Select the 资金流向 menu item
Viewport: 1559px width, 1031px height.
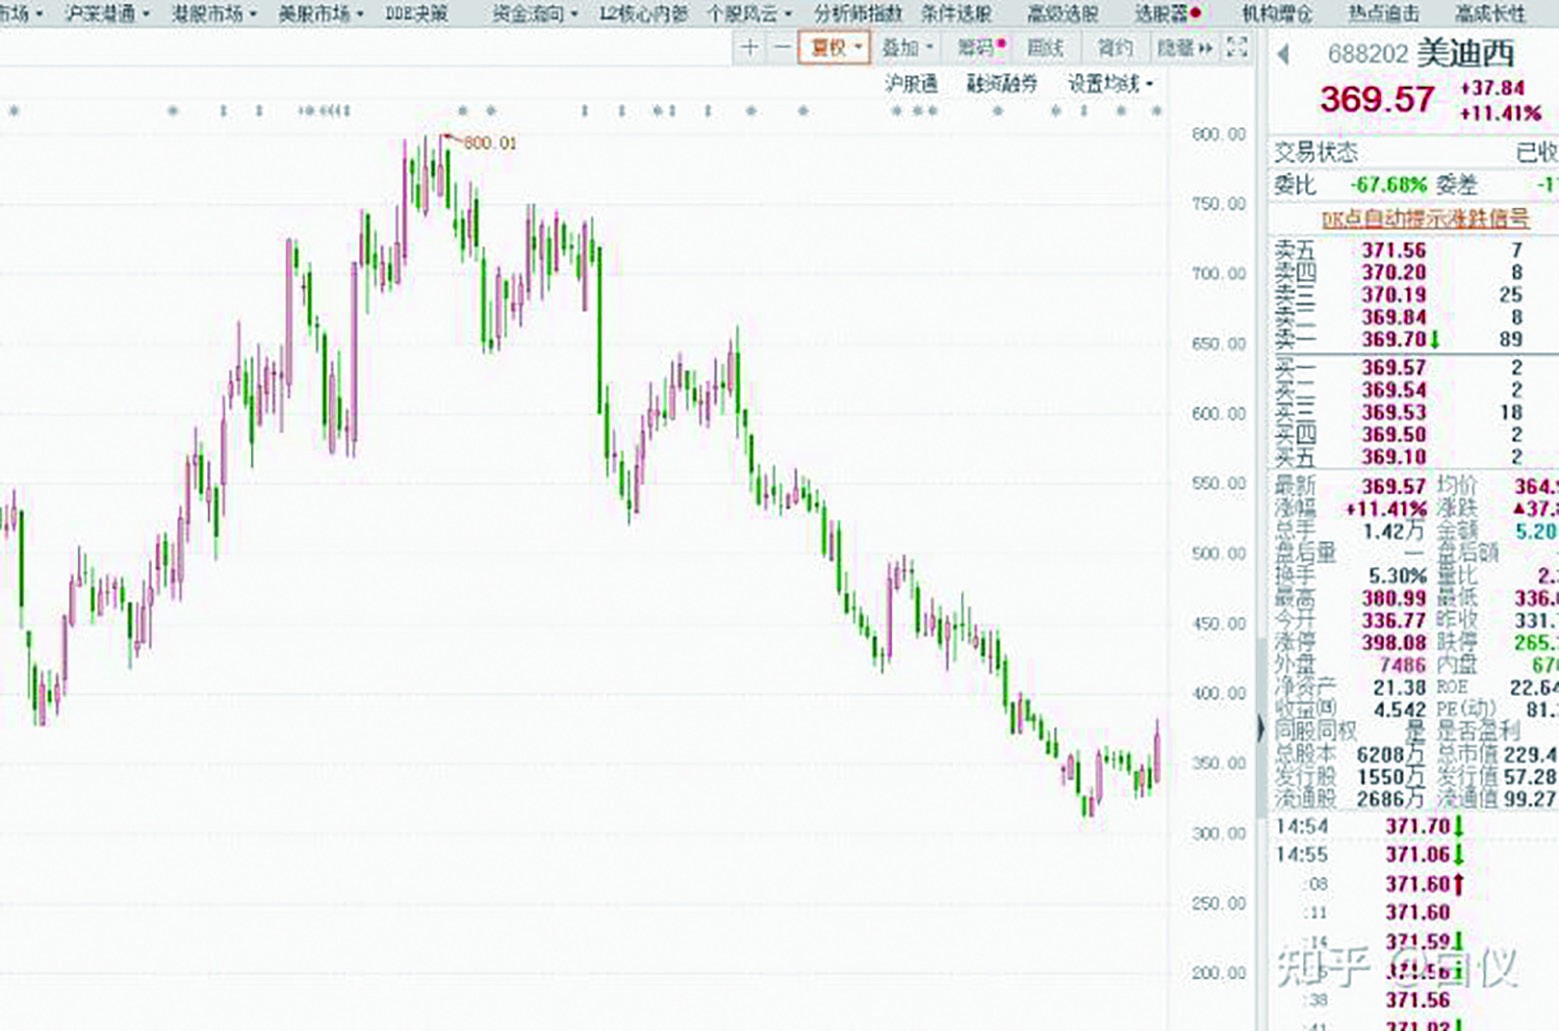(x=531, y=14)
